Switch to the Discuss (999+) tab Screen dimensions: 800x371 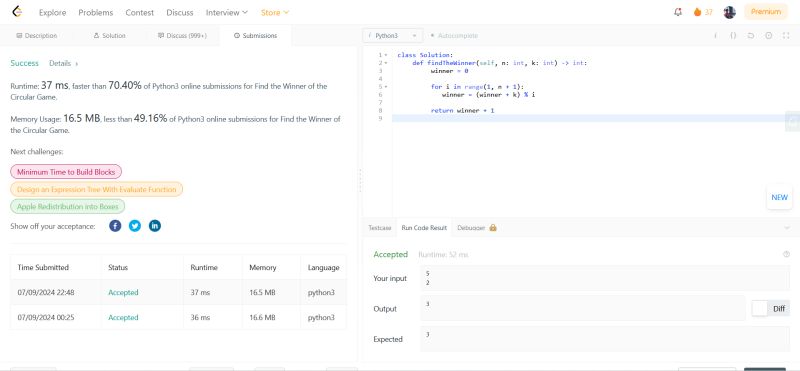183,36
